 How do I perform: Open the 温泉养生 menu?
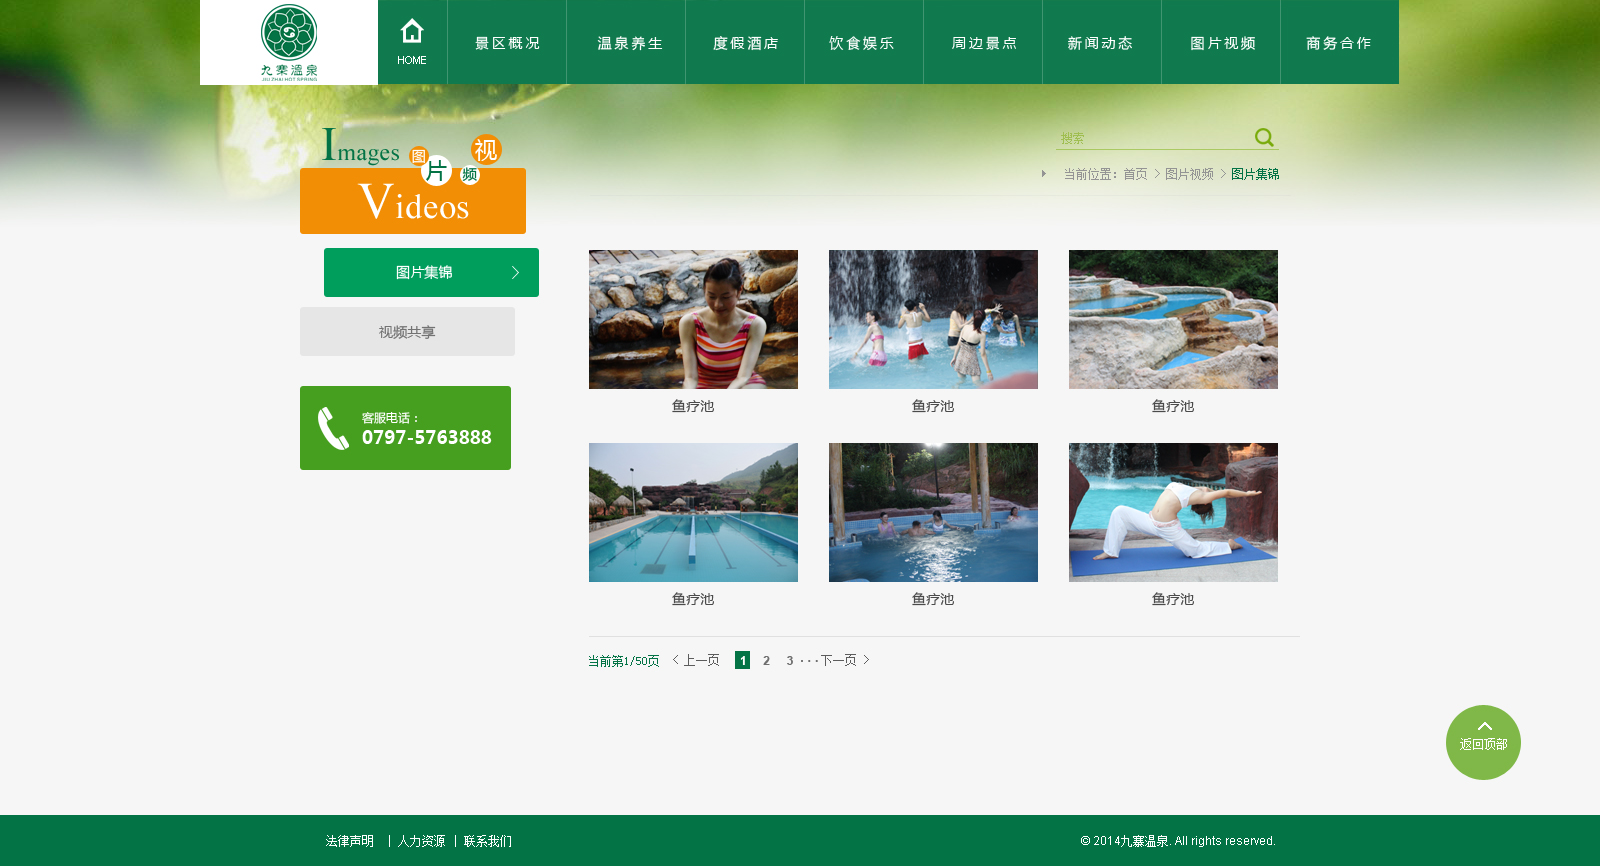click(x=629, y=43)
